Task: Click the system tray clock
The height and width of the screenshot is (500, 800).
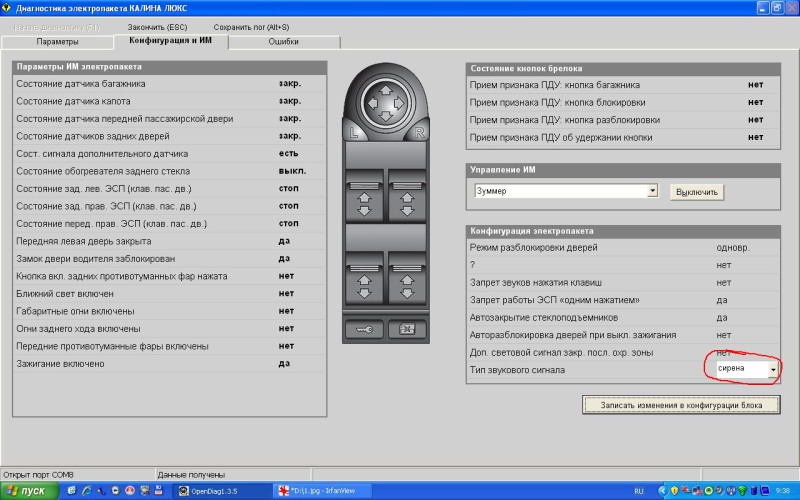Action: coord(782,491)
